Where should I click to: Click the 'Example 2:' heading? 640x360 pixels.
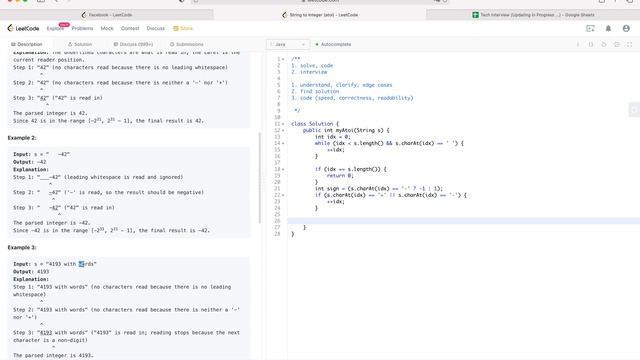[x=22, y=138]
